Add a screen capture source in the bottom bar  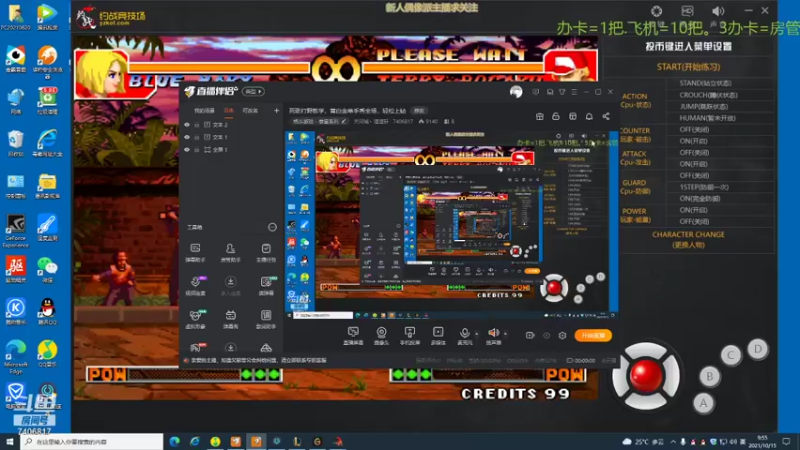point(353,336)
